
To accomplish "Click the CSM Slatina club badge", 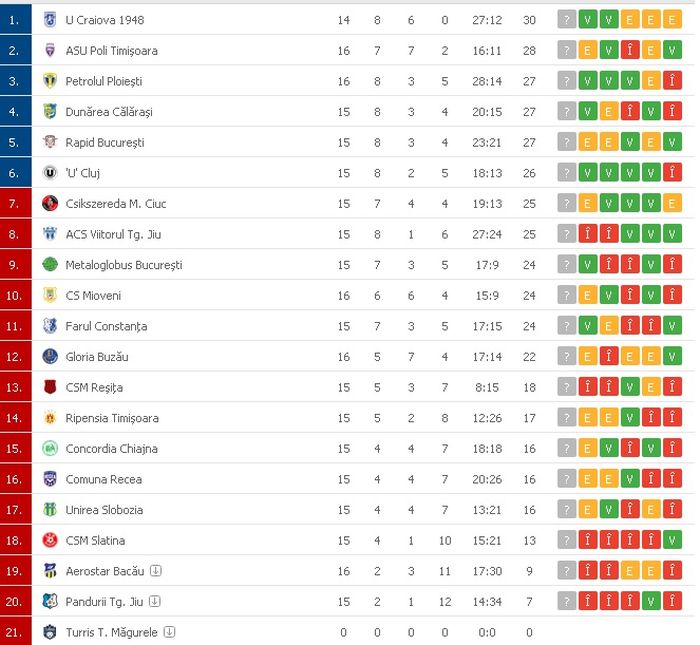I will coord(50,541).
